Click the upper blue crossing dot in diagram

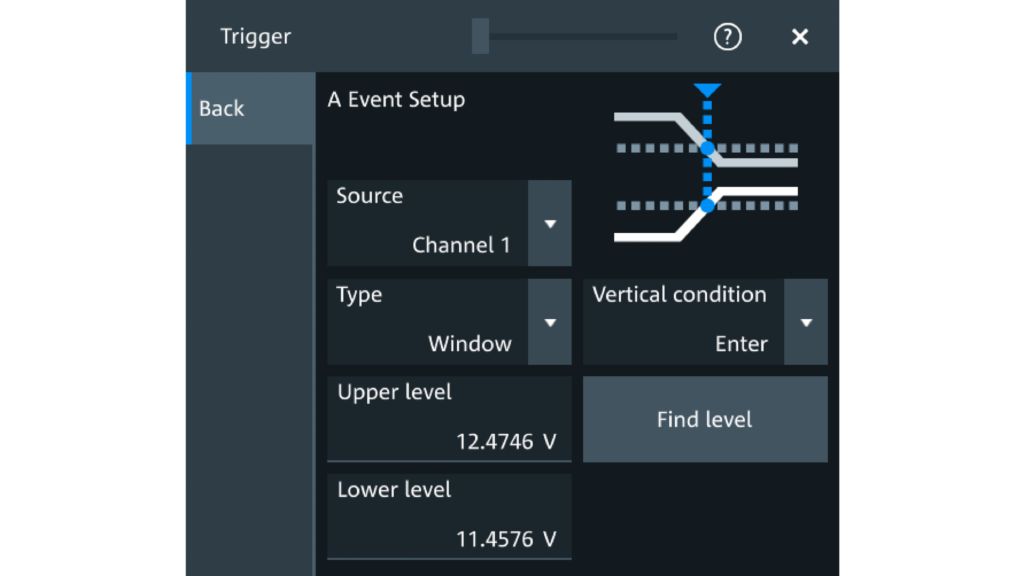click(x=708, y=148)
